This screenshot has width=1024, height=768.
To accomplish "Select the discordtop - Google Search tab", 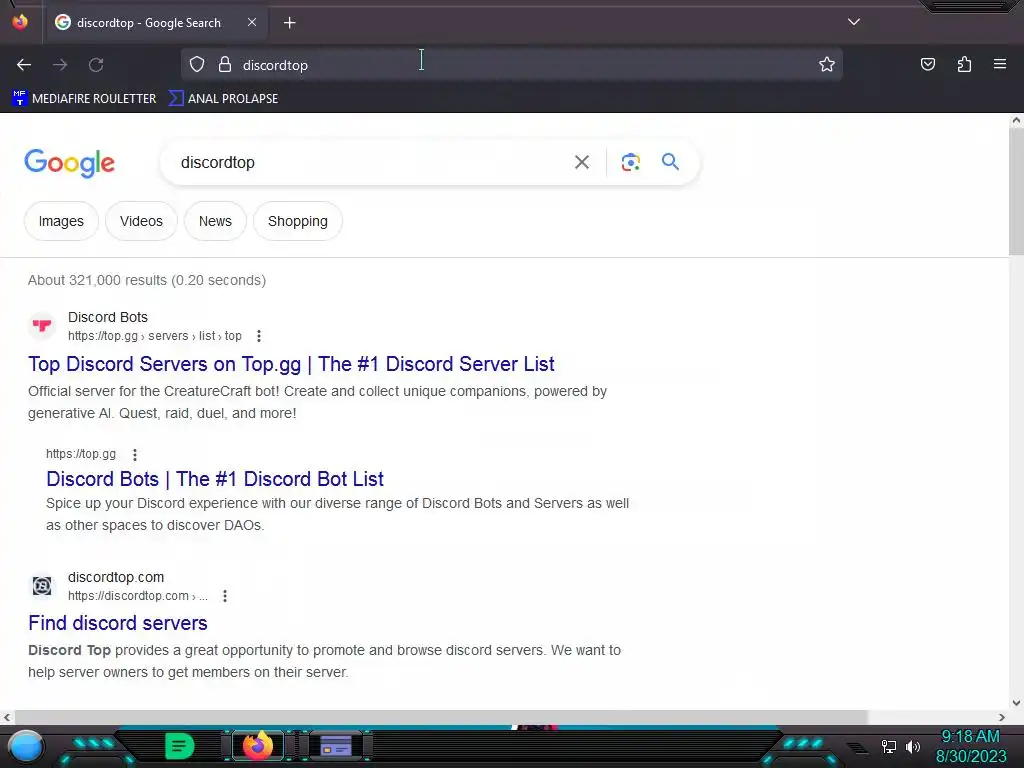I will [x=156, y=23].
